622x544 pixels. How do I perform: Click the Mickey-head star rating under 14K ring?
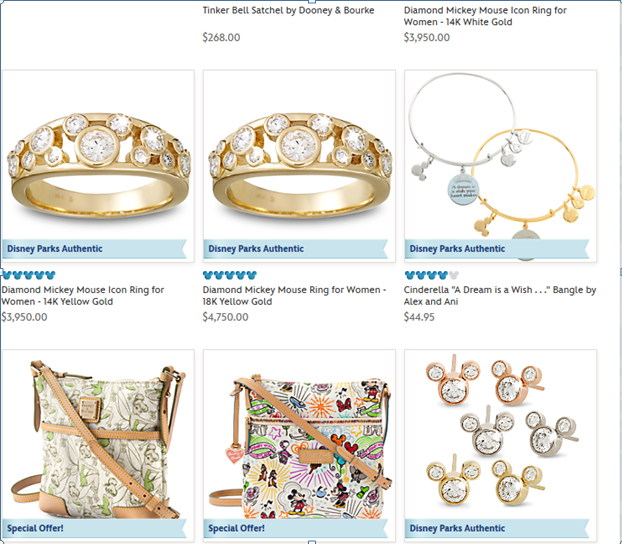point(29,275)
